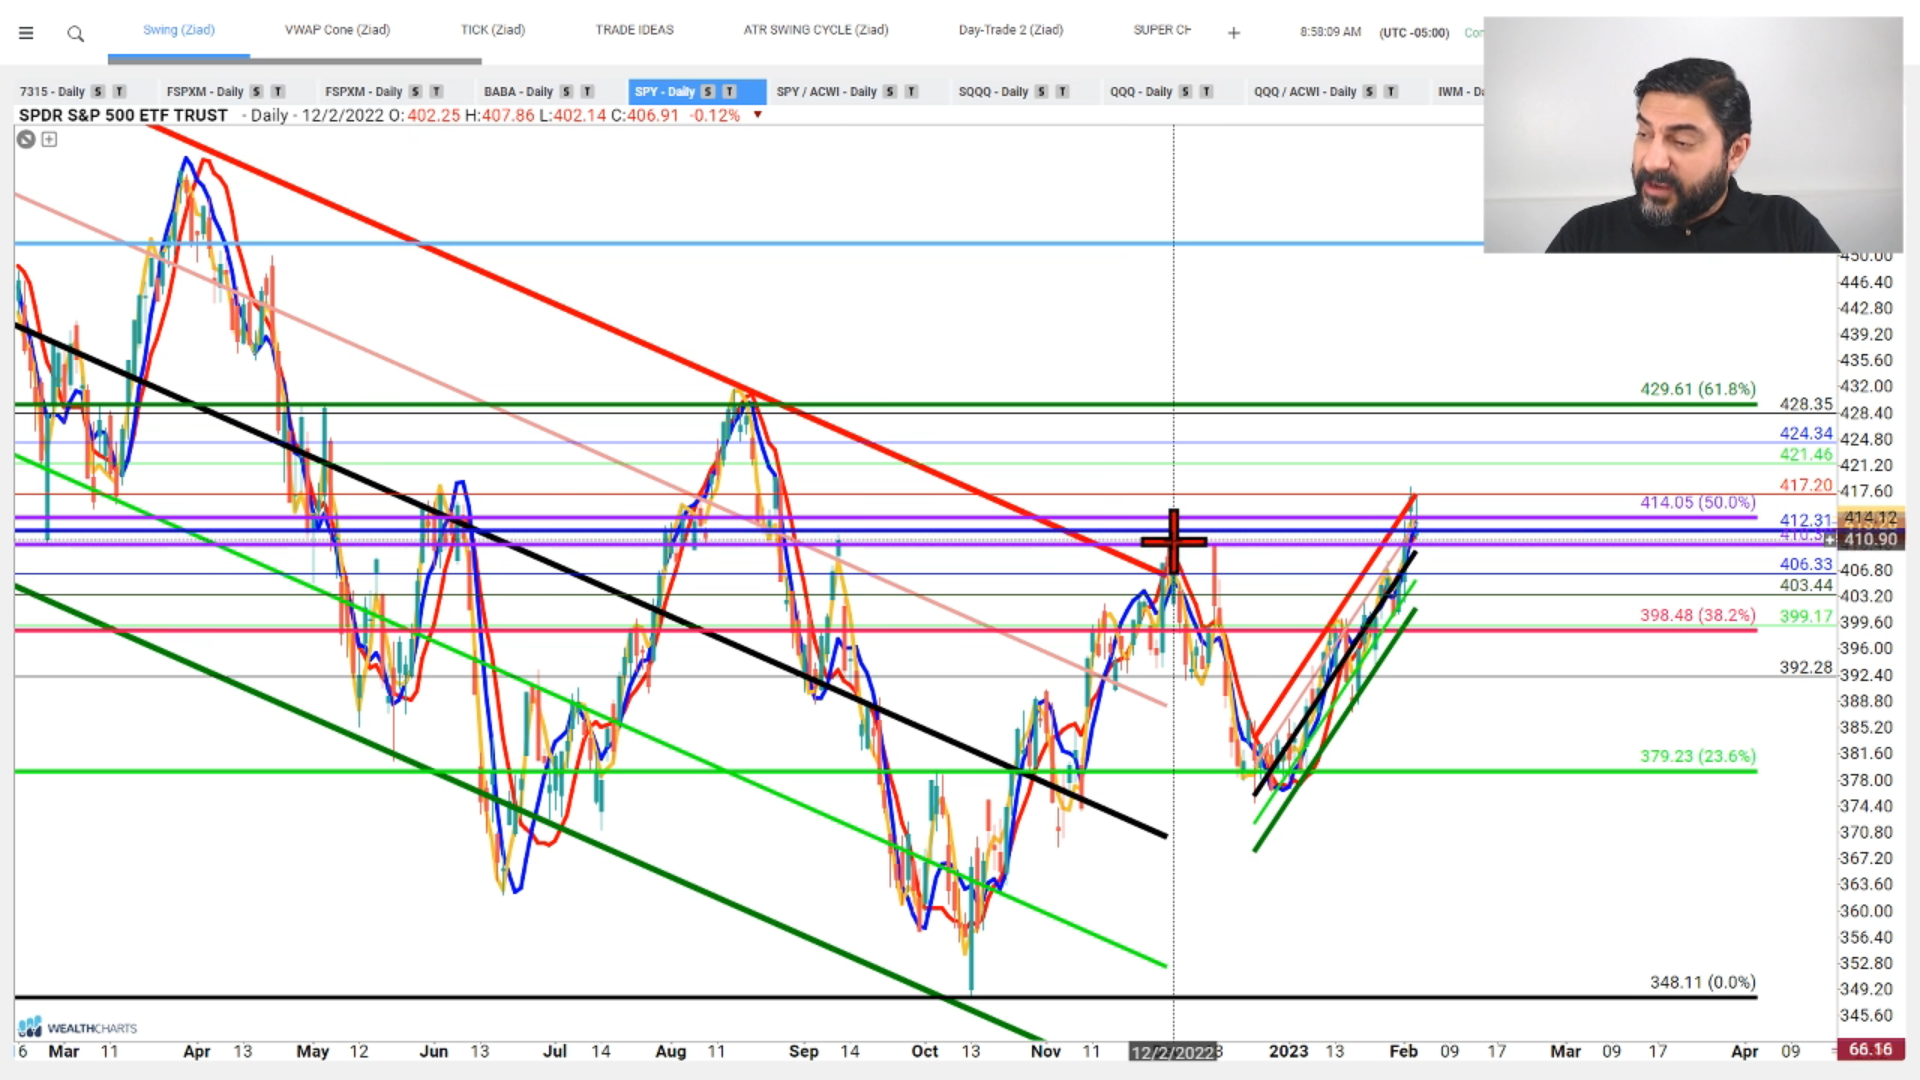Open the SUPER CH workspace tab
The height and width of the screenshot is (1080, 1920).
tap(1162, 30)
